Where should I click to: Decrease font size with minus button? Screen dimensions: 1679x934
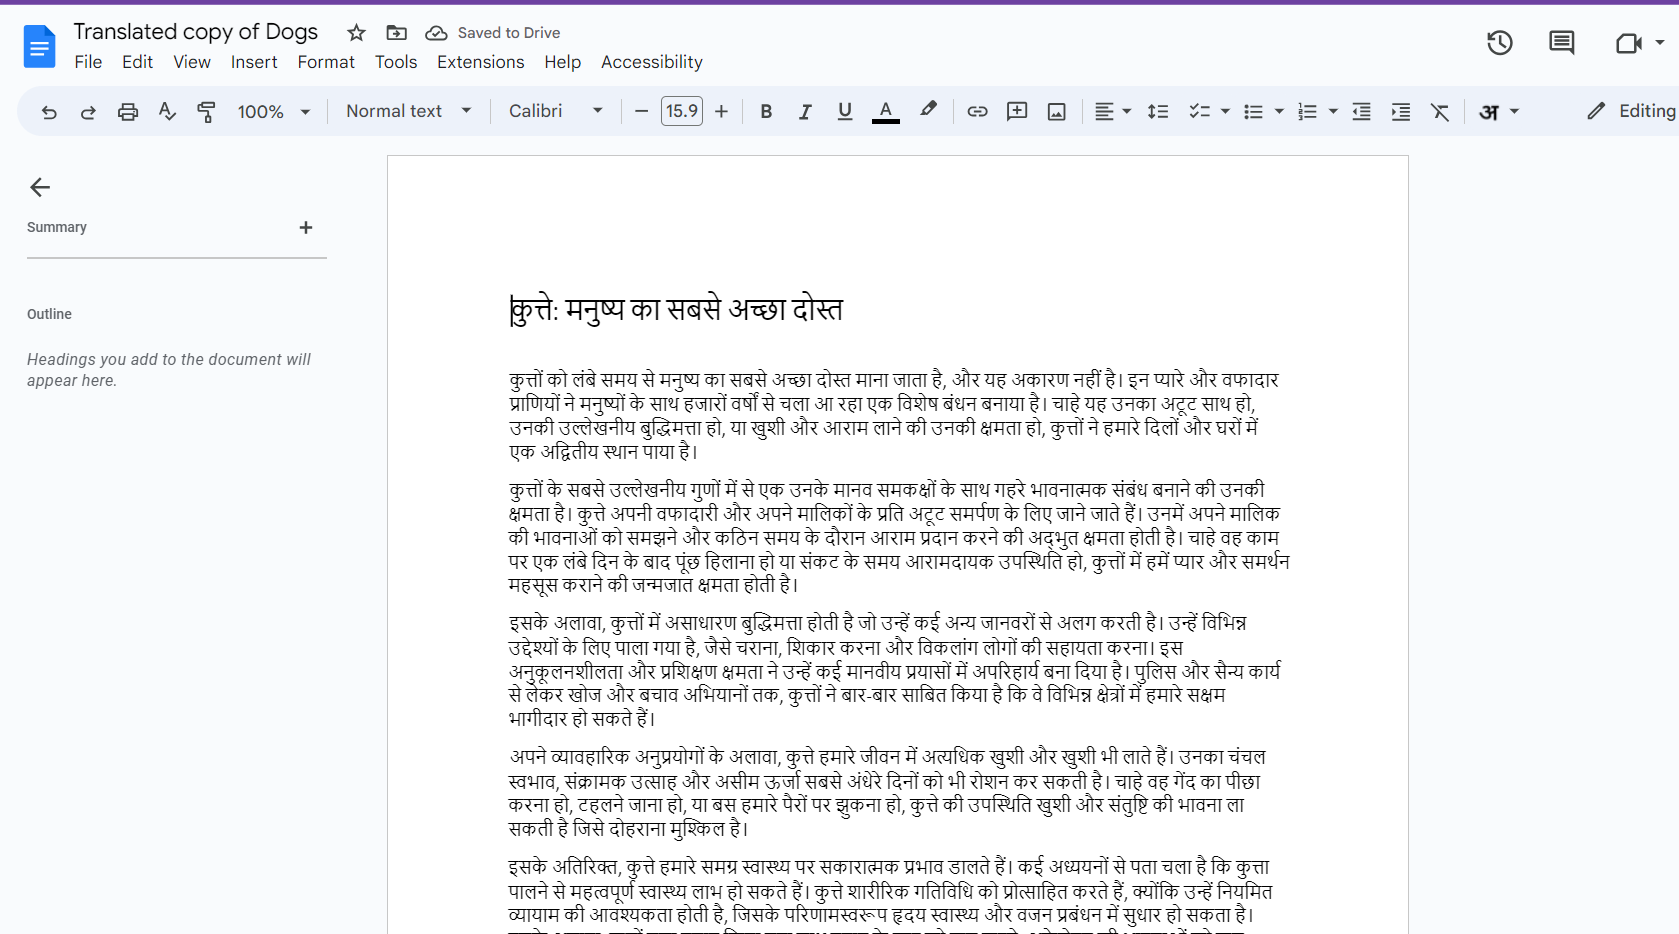(642, 111)
